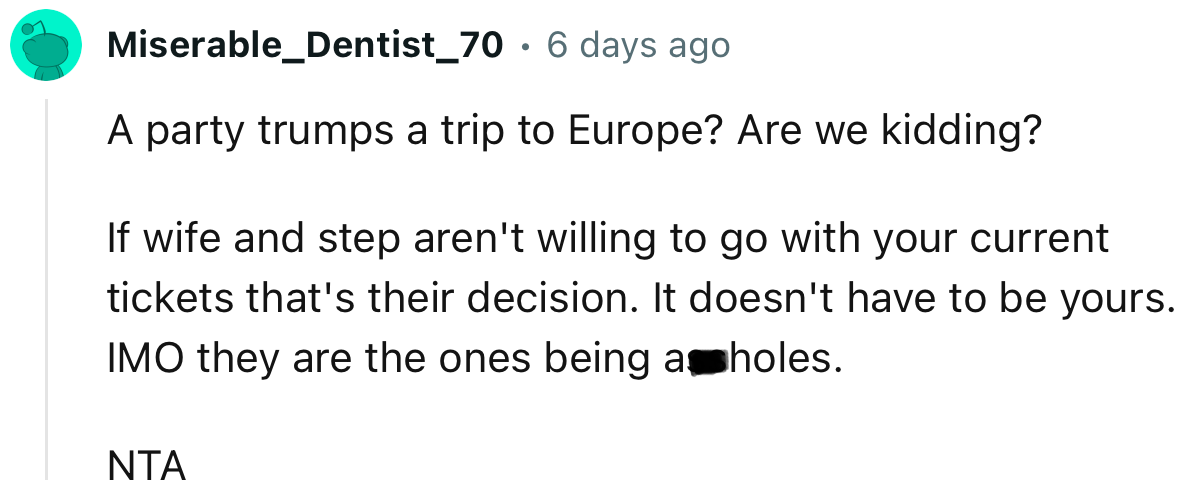
Task: Click the phrase "Are we kidding?"
Action: (x=884, y=134)
